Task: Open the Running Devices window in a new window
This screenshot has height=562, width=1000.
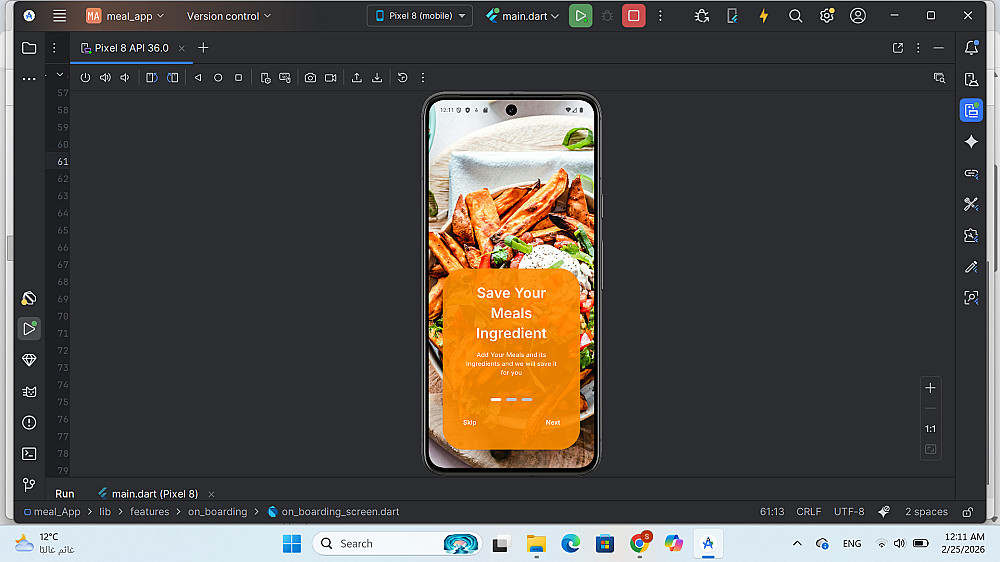Action: pyautogui.click(x=897, y=48)
